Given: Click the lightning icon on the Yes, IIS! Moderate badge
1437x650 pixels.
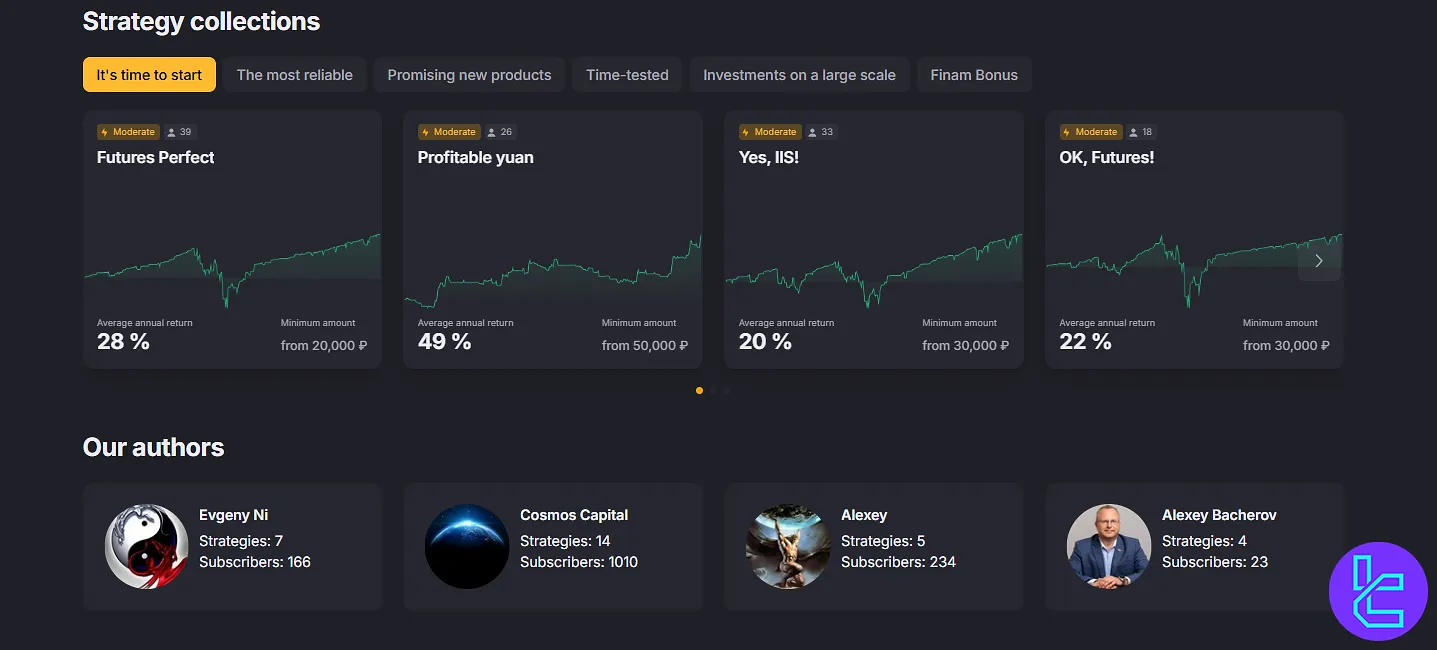Looking at the screenshot, I should (x=746, y=131).
